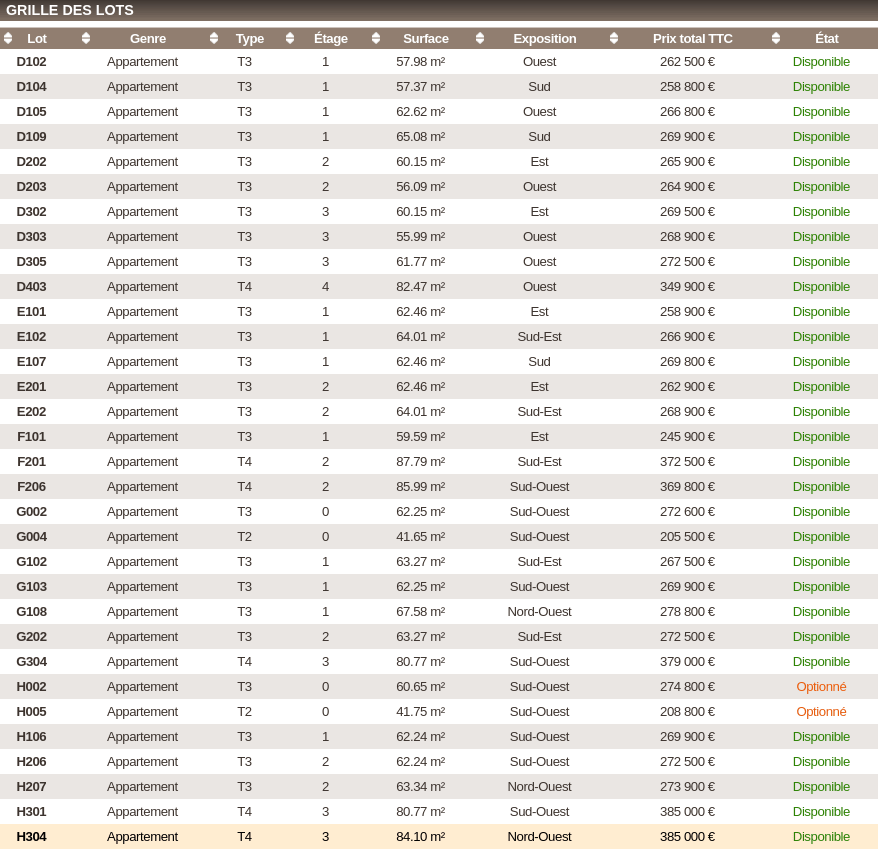The image size is (878, 849).
Task: Select the lot E107 row
Action: pos(31,361)
